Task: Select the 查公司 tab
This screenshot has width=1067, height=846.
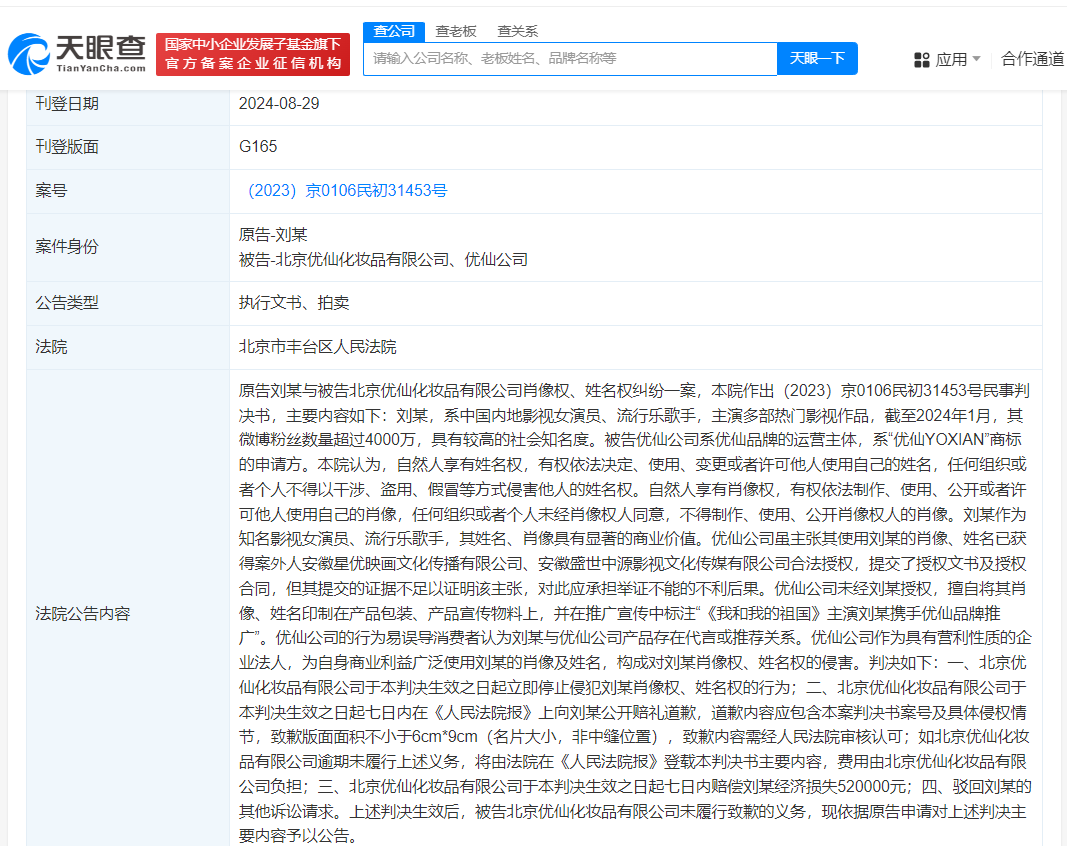Action: point(393,31)
